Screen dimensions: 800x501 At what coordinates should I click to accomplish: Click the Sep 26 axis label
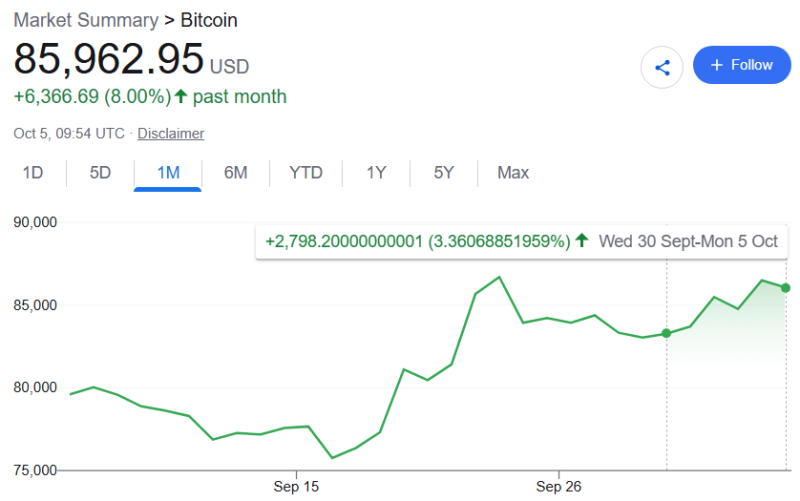tap(559, 486)
